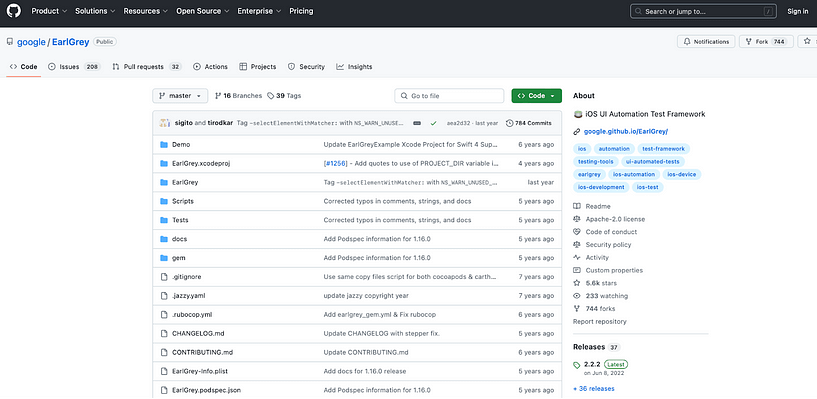Open the Code of conduct link
The height and width of the screenshot is (399, 817).
click(611, 232)
